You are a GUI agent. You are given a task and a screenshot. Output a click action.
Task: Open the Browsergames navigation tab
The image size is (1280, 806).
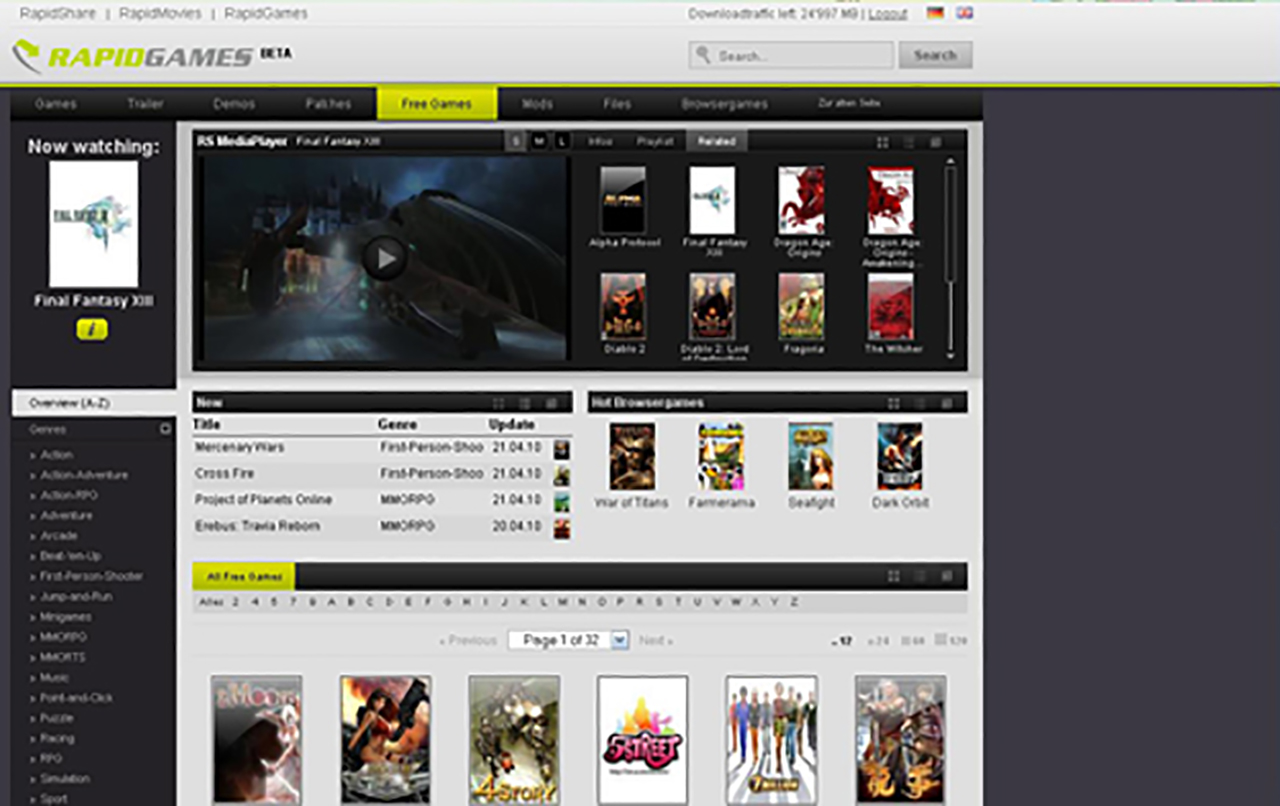[725, 104]
